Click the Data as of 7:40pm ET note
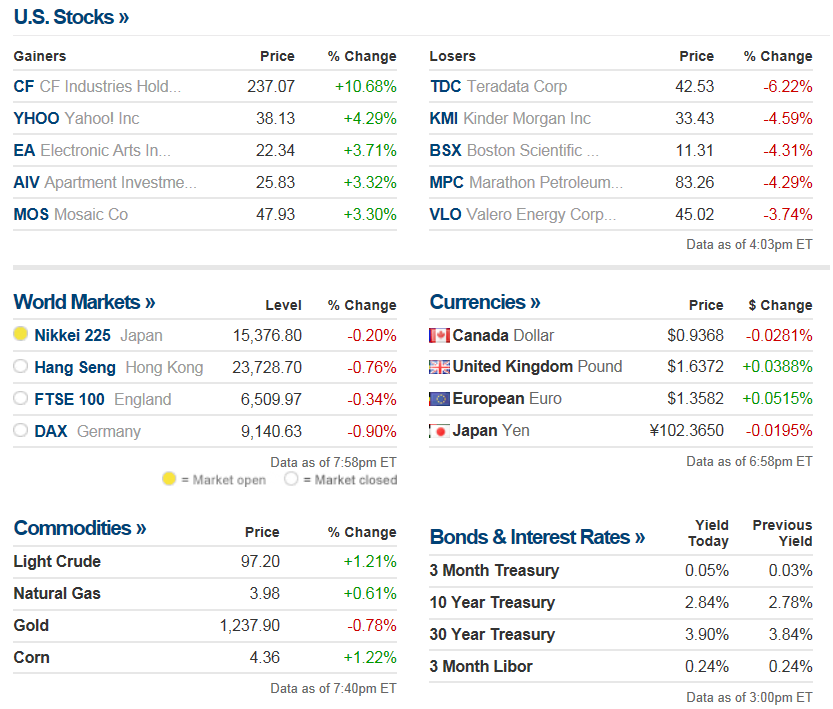833x709 pixels. (334, 689)
